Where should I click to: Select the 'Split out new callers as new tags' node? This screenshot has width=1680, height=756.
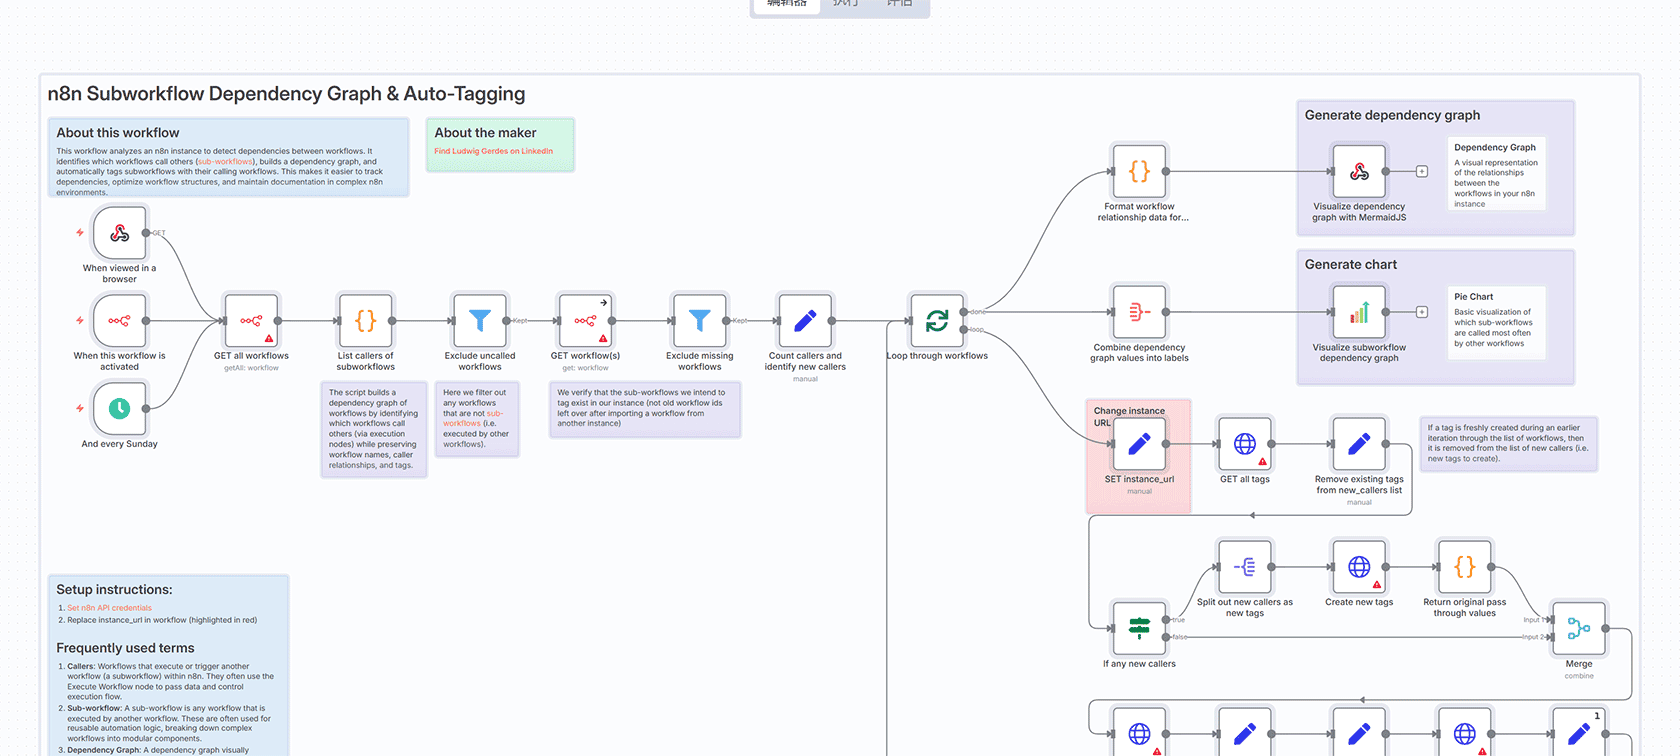click(1245, 567)
